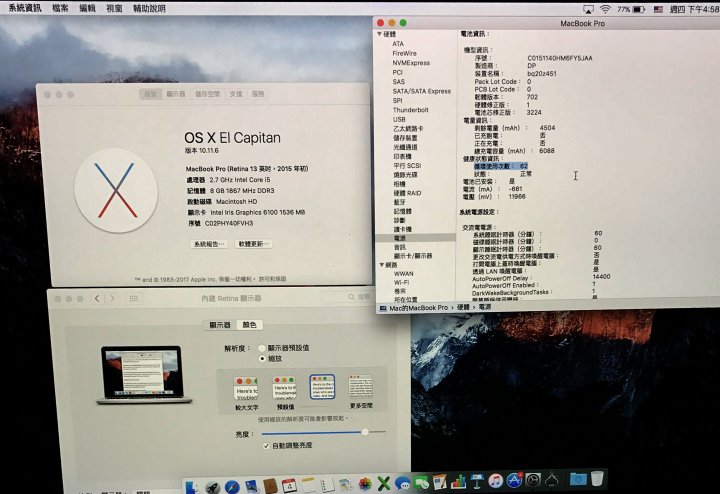
Task: Select the 顯示器 tab in display preferences
Action: click(220, 325)
